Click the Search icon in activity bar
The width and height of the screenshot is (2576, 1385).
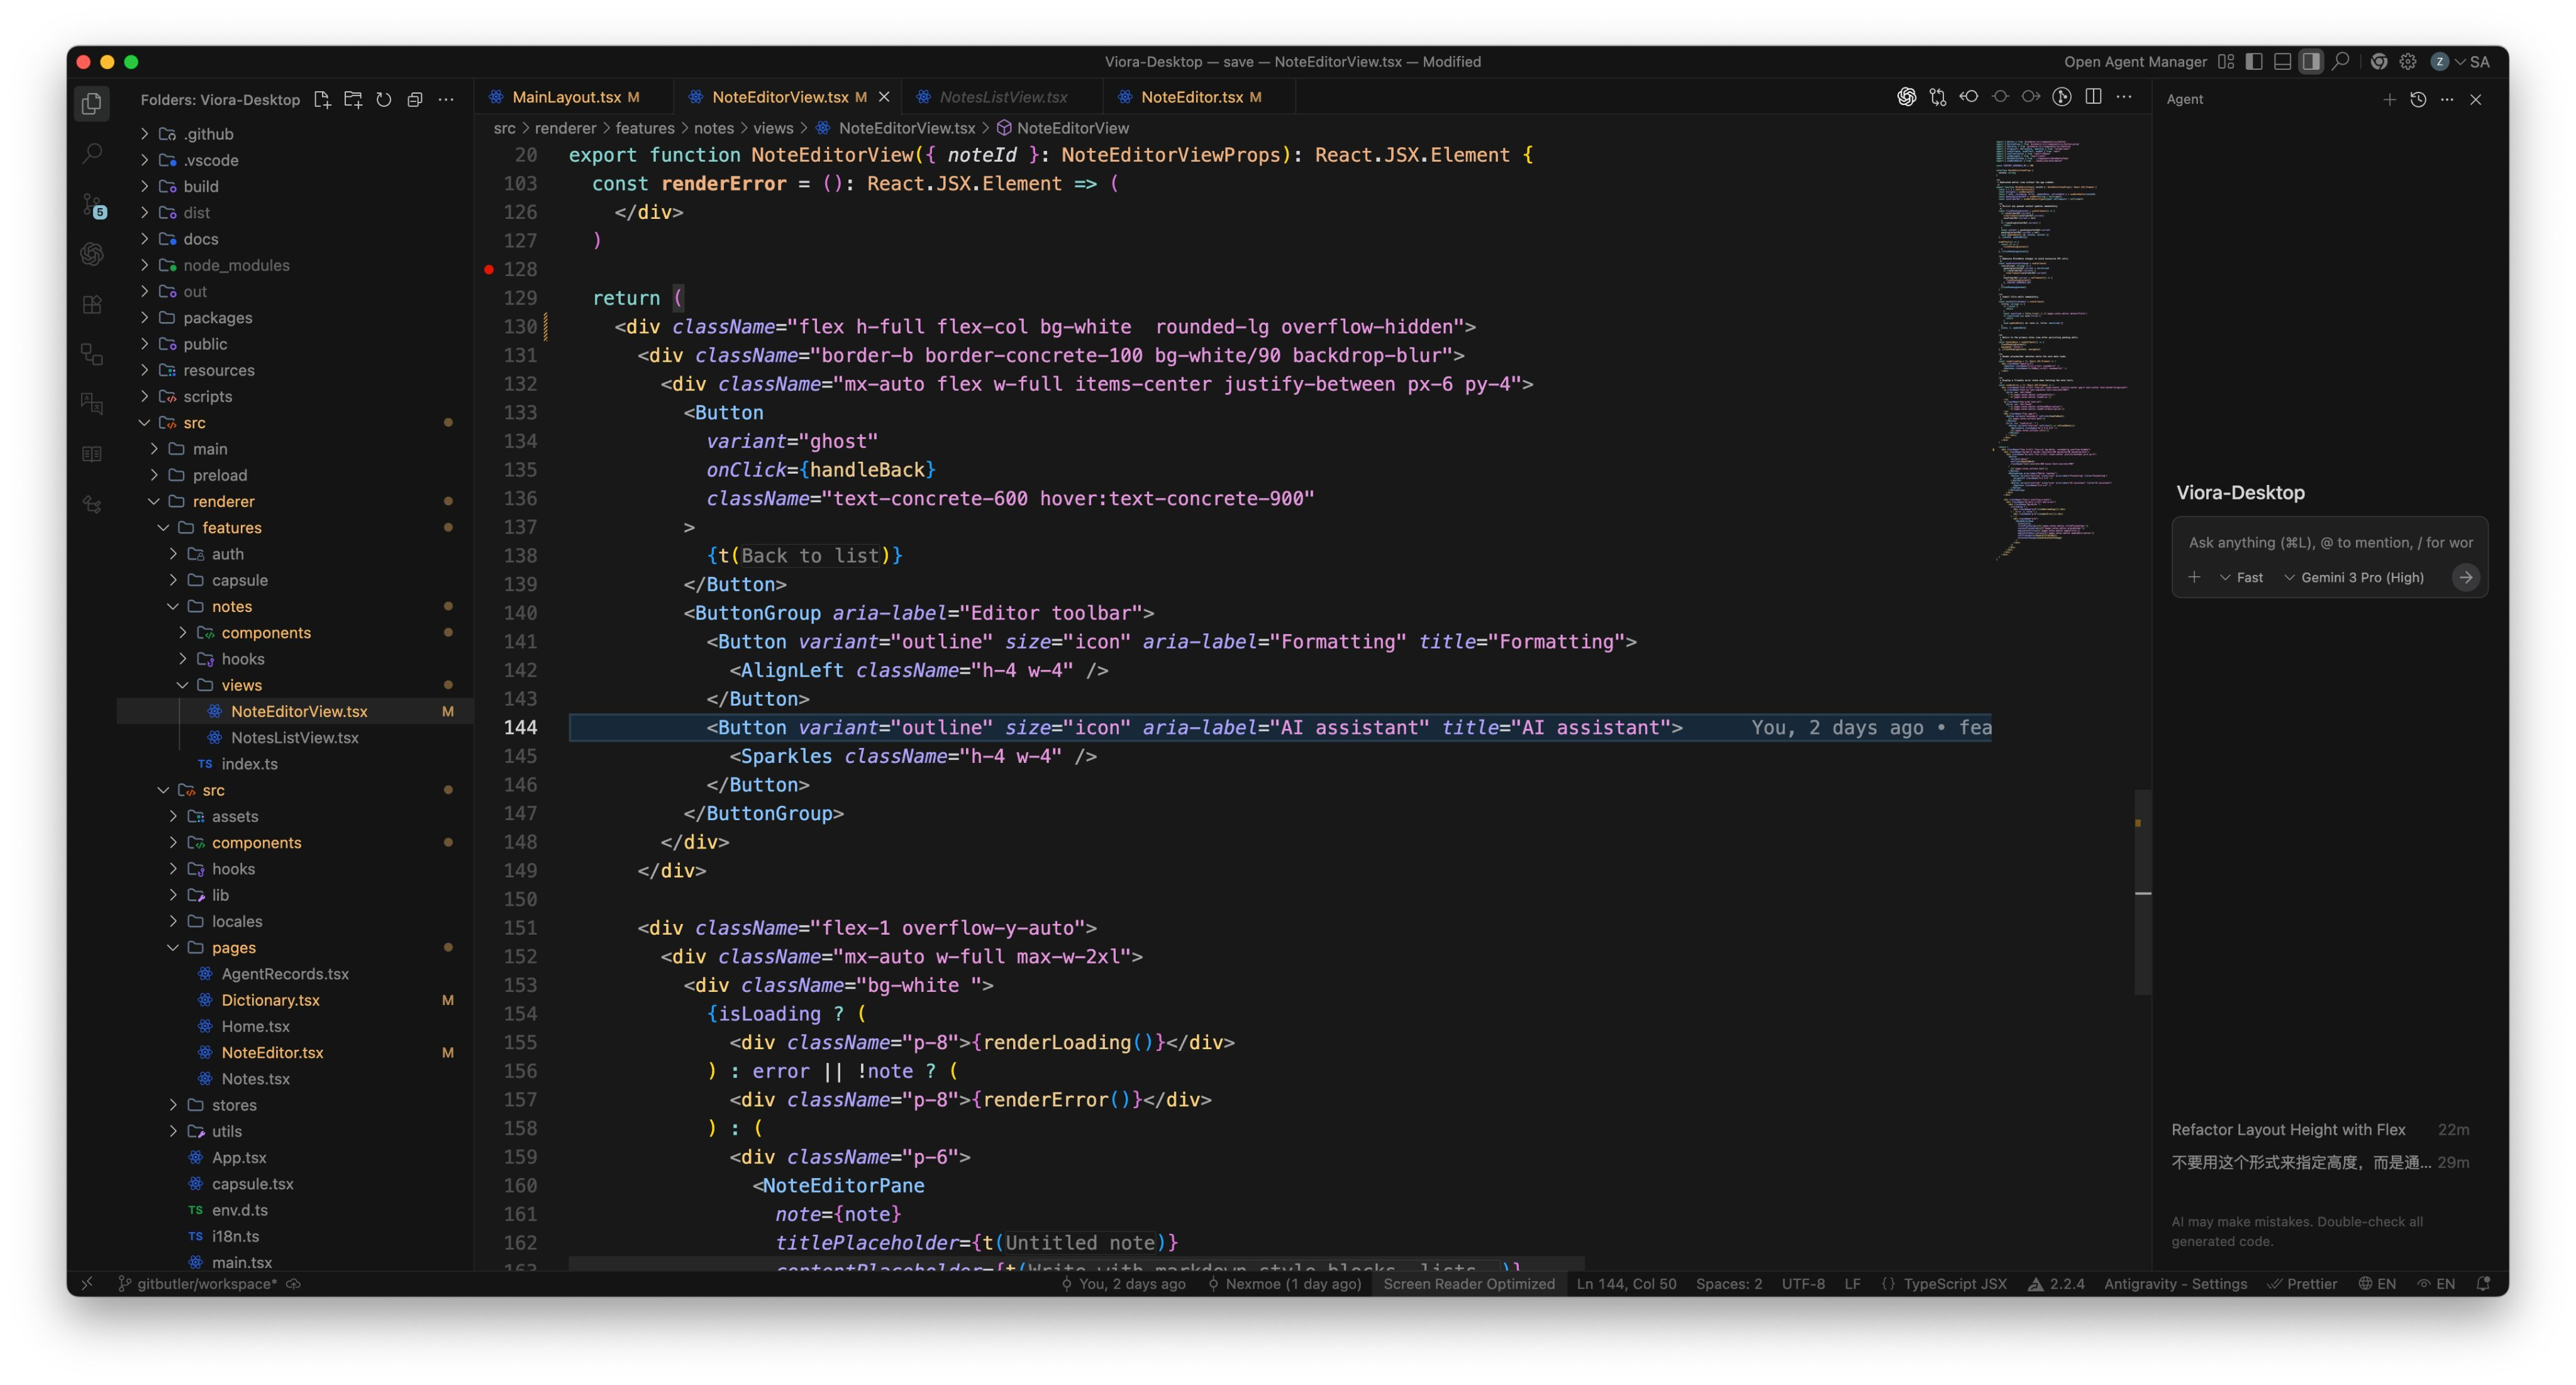point(92,153)
